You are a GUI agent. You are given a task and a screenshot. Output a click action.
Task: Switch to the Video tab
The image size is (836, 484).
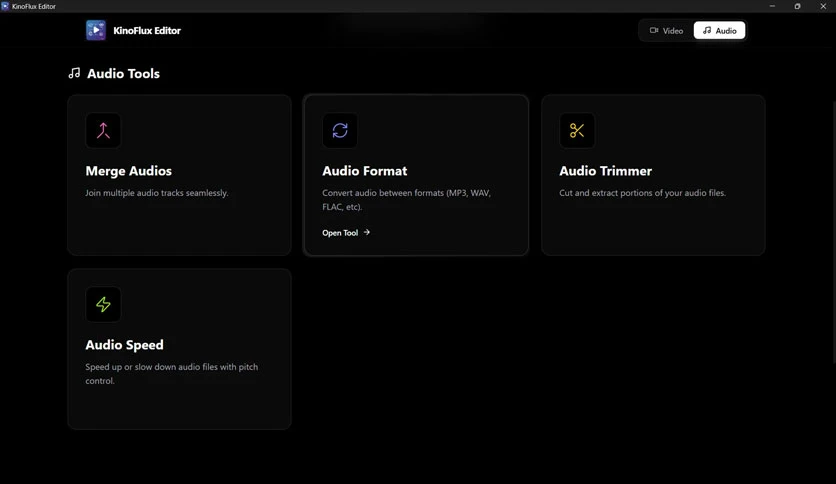tap(666, 30)
